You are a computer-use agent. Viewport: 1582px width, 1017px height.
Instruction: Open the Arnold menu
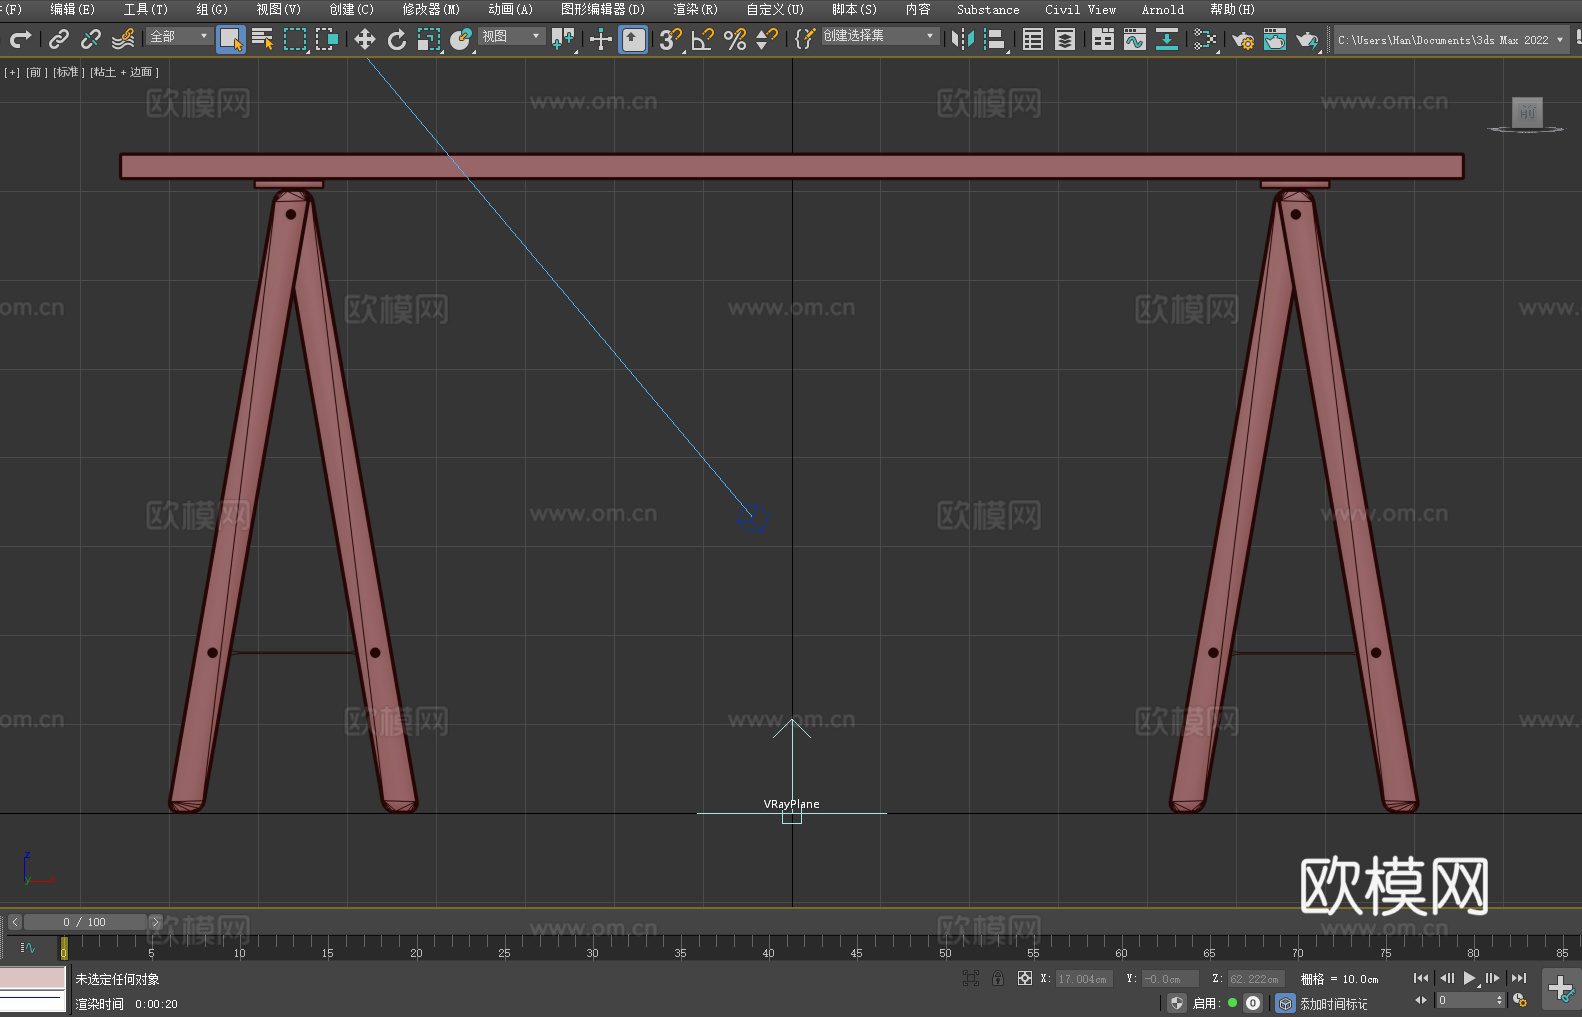1162,9
